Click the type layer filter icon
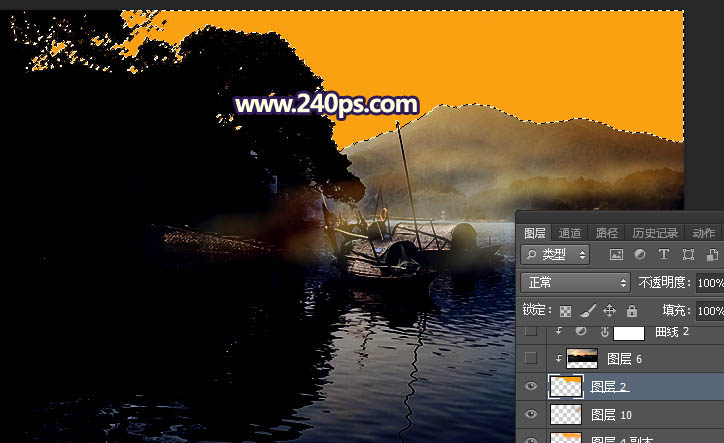Image resolution: width=724 pixels, height=443 pixels. [x=664, y=256]
